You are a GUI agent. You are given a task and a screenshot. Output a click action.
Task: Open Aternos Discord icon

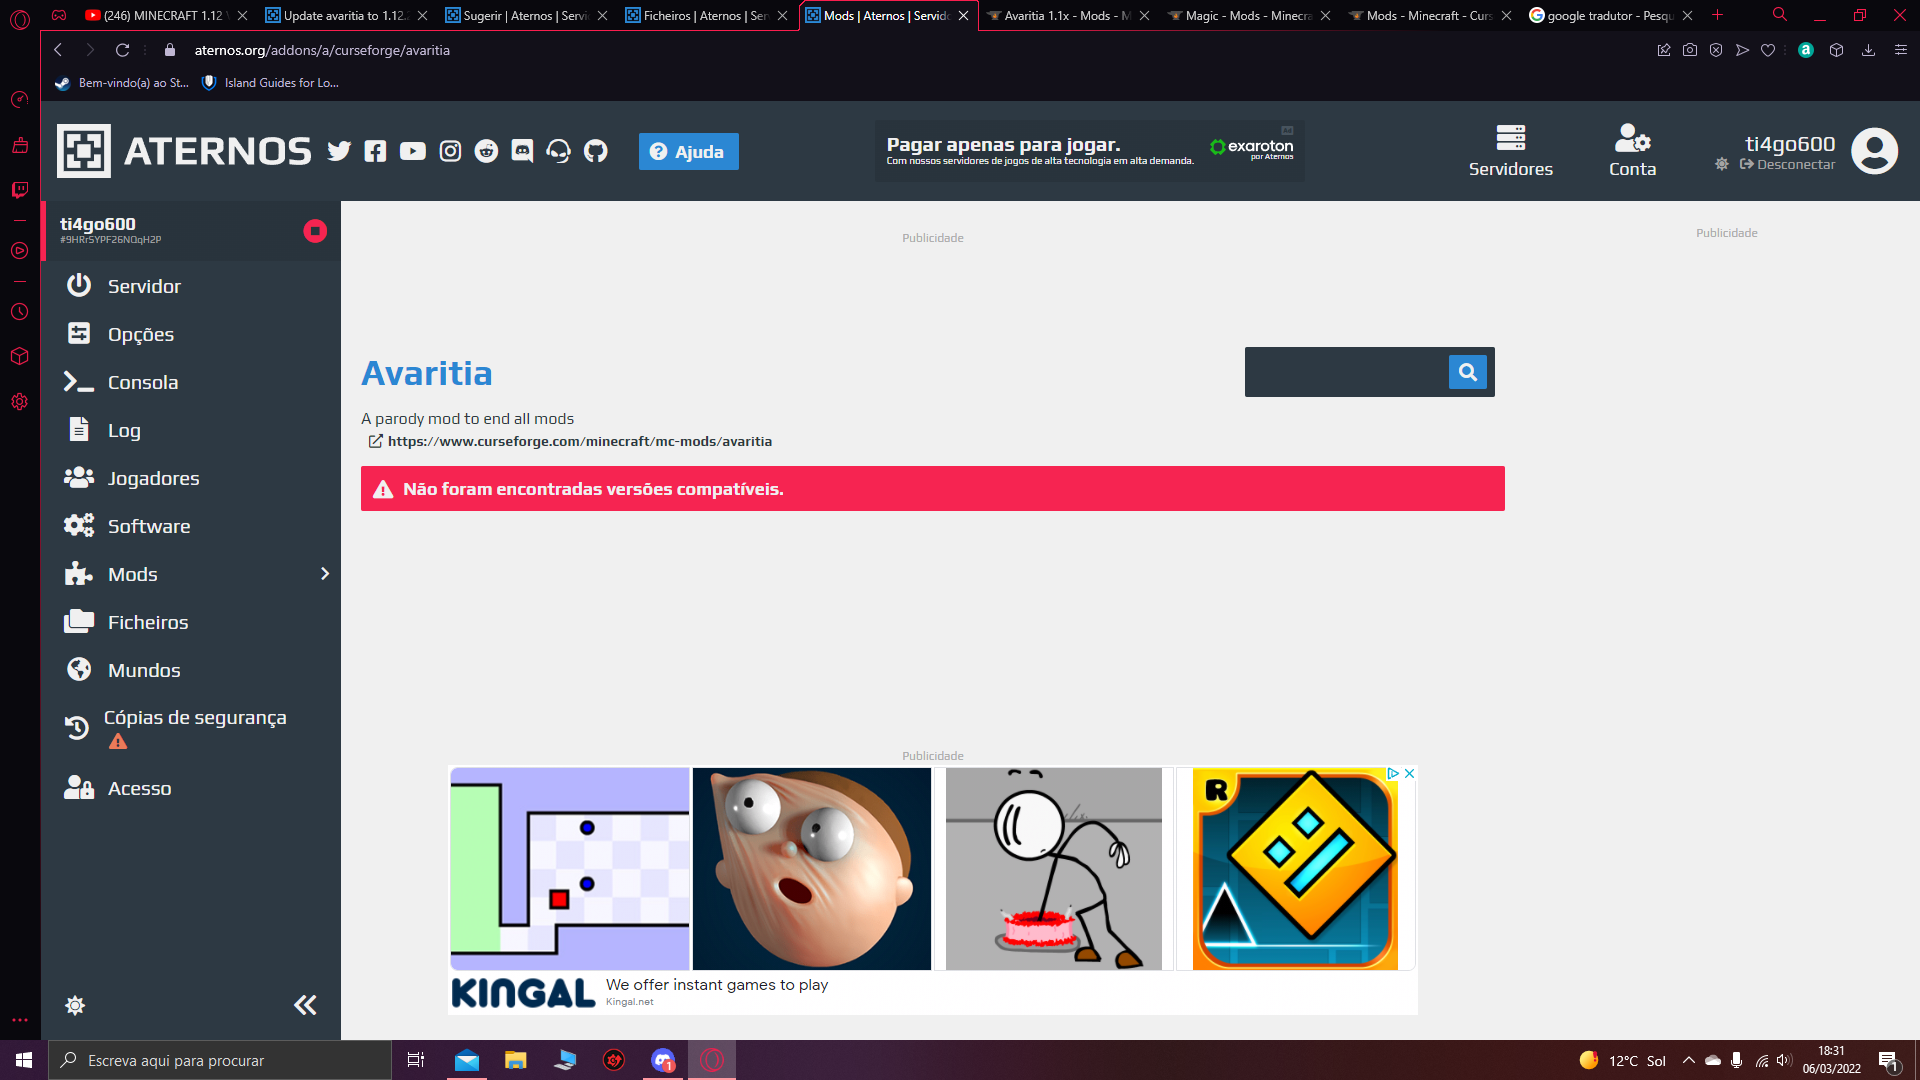(x=522, y=151)
